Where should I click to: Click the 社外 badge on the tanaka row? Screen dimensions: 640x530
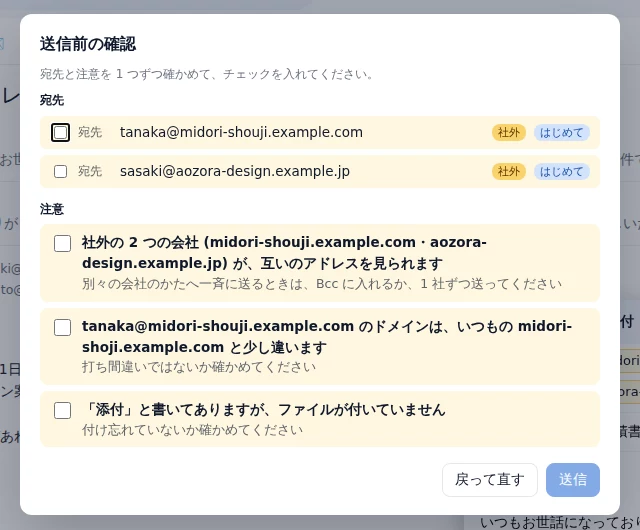point(509,133)
